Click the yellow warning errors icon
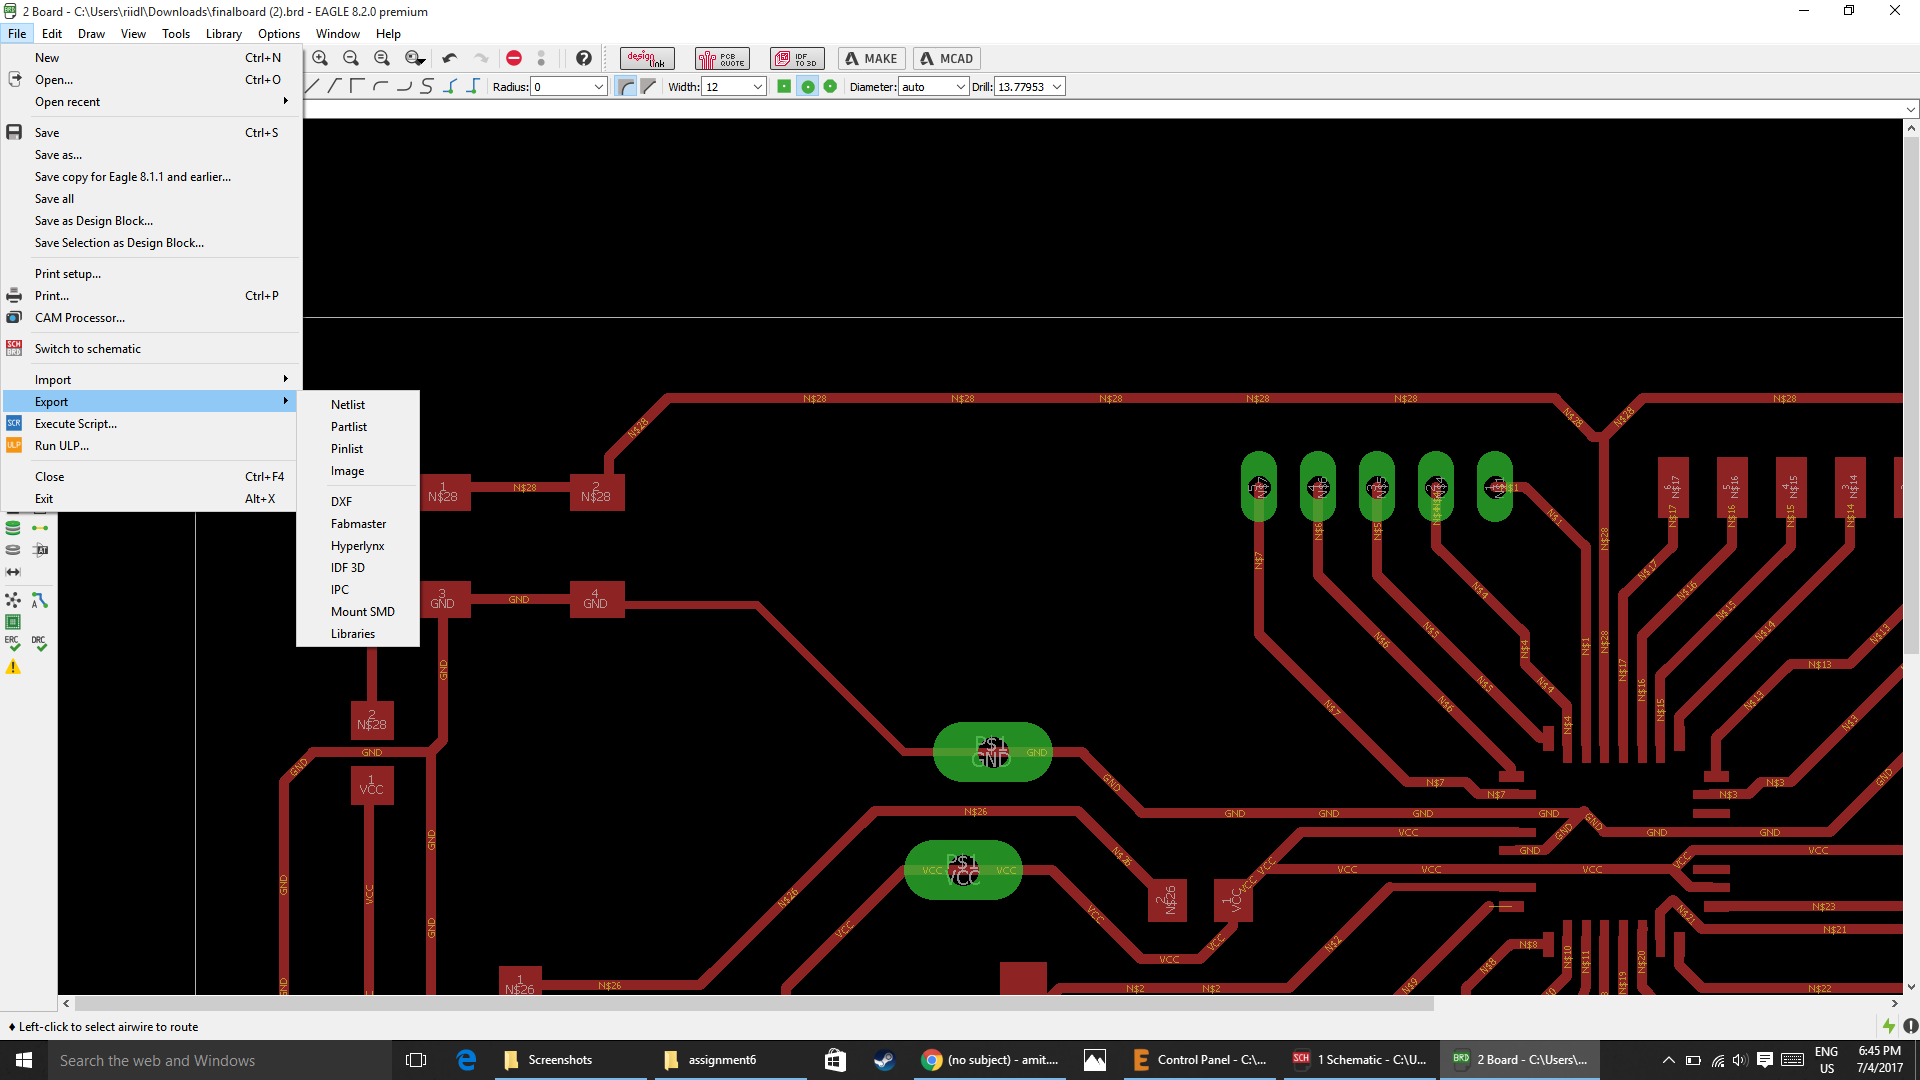Image resolution: width=1920 pixels, height=1080 pixels. tap(13, 667)
